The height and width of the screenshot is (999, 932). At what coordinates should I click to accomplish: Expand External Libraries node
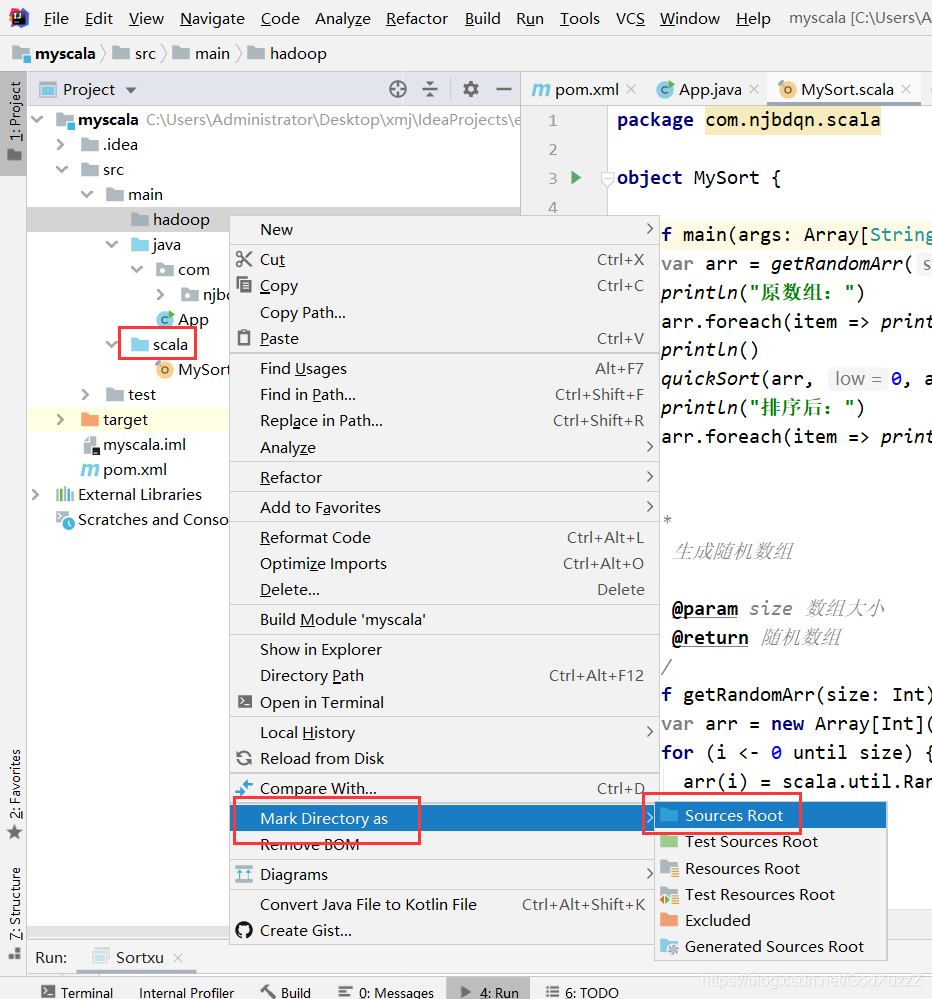pos(36,494)
